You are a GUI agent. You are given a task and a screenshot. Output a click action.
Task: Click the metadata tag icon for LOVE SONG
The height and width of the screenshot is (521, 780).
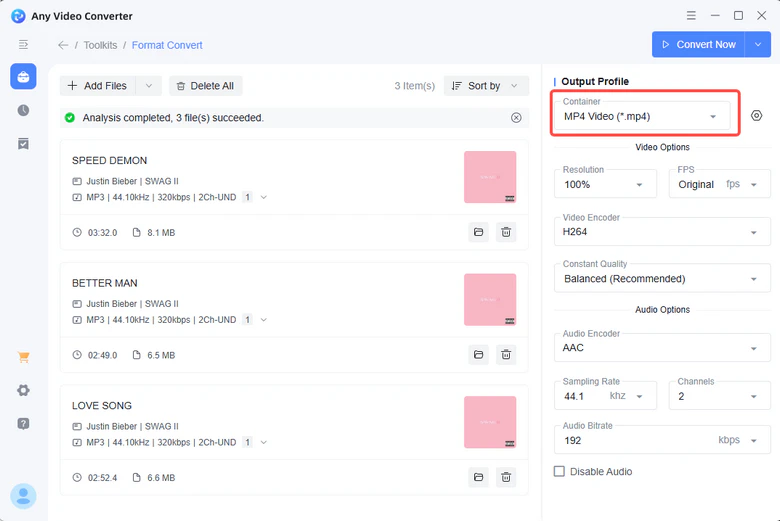click(77, 426)
